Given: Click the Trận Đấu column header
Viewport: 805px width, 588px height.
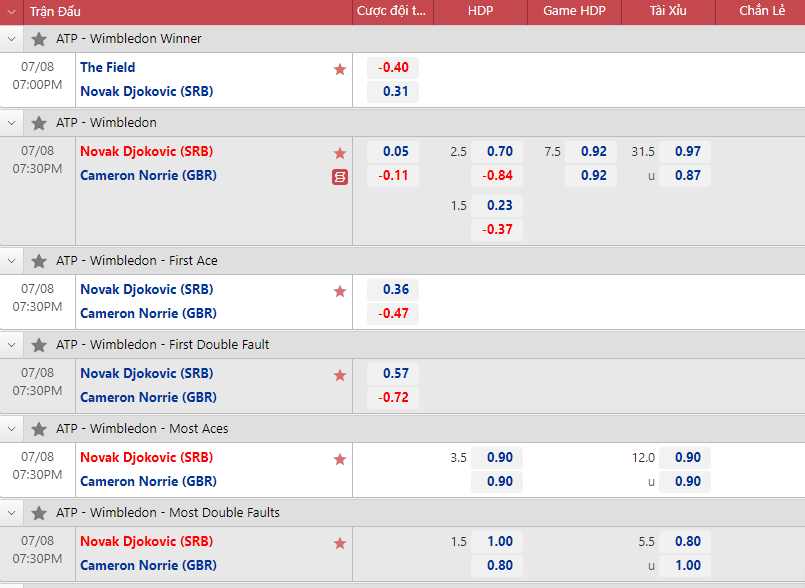Looking at the screenshot, I should (x=55, y=11).
